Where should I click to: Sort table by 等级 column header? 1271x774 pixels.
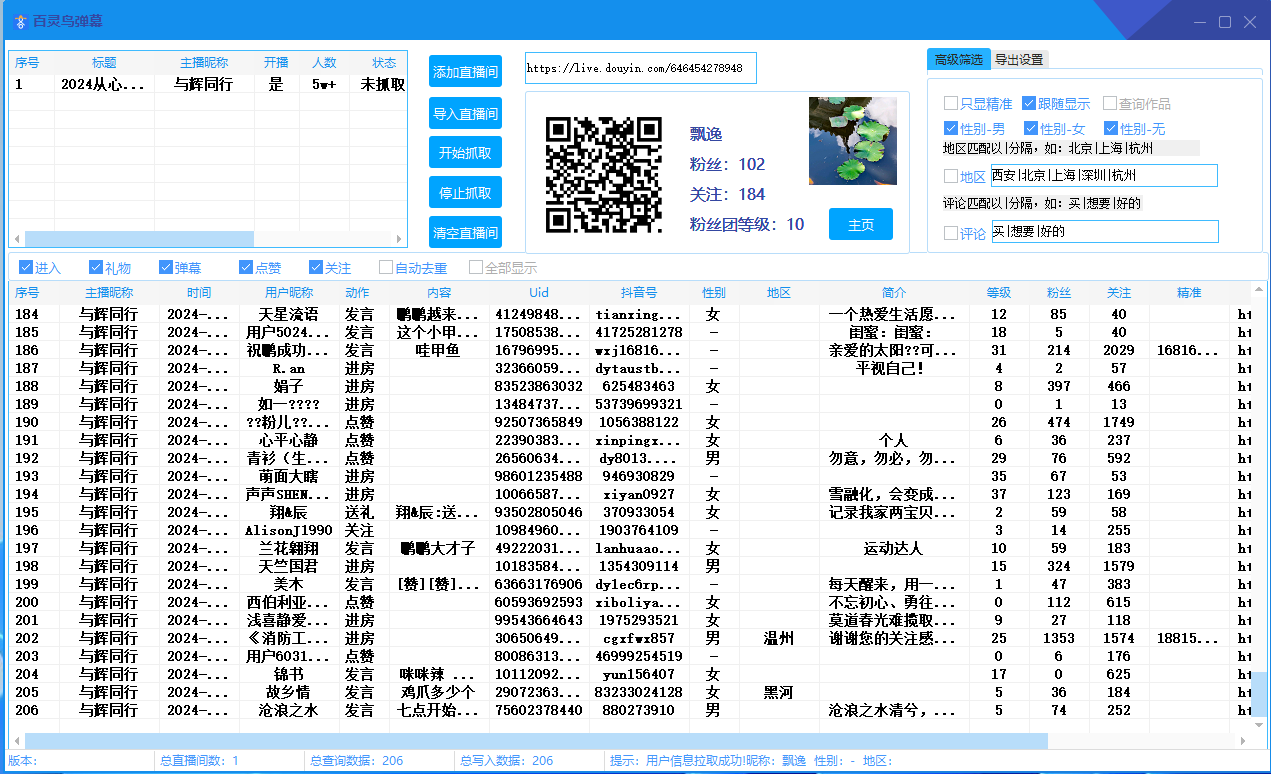[998, 293]
